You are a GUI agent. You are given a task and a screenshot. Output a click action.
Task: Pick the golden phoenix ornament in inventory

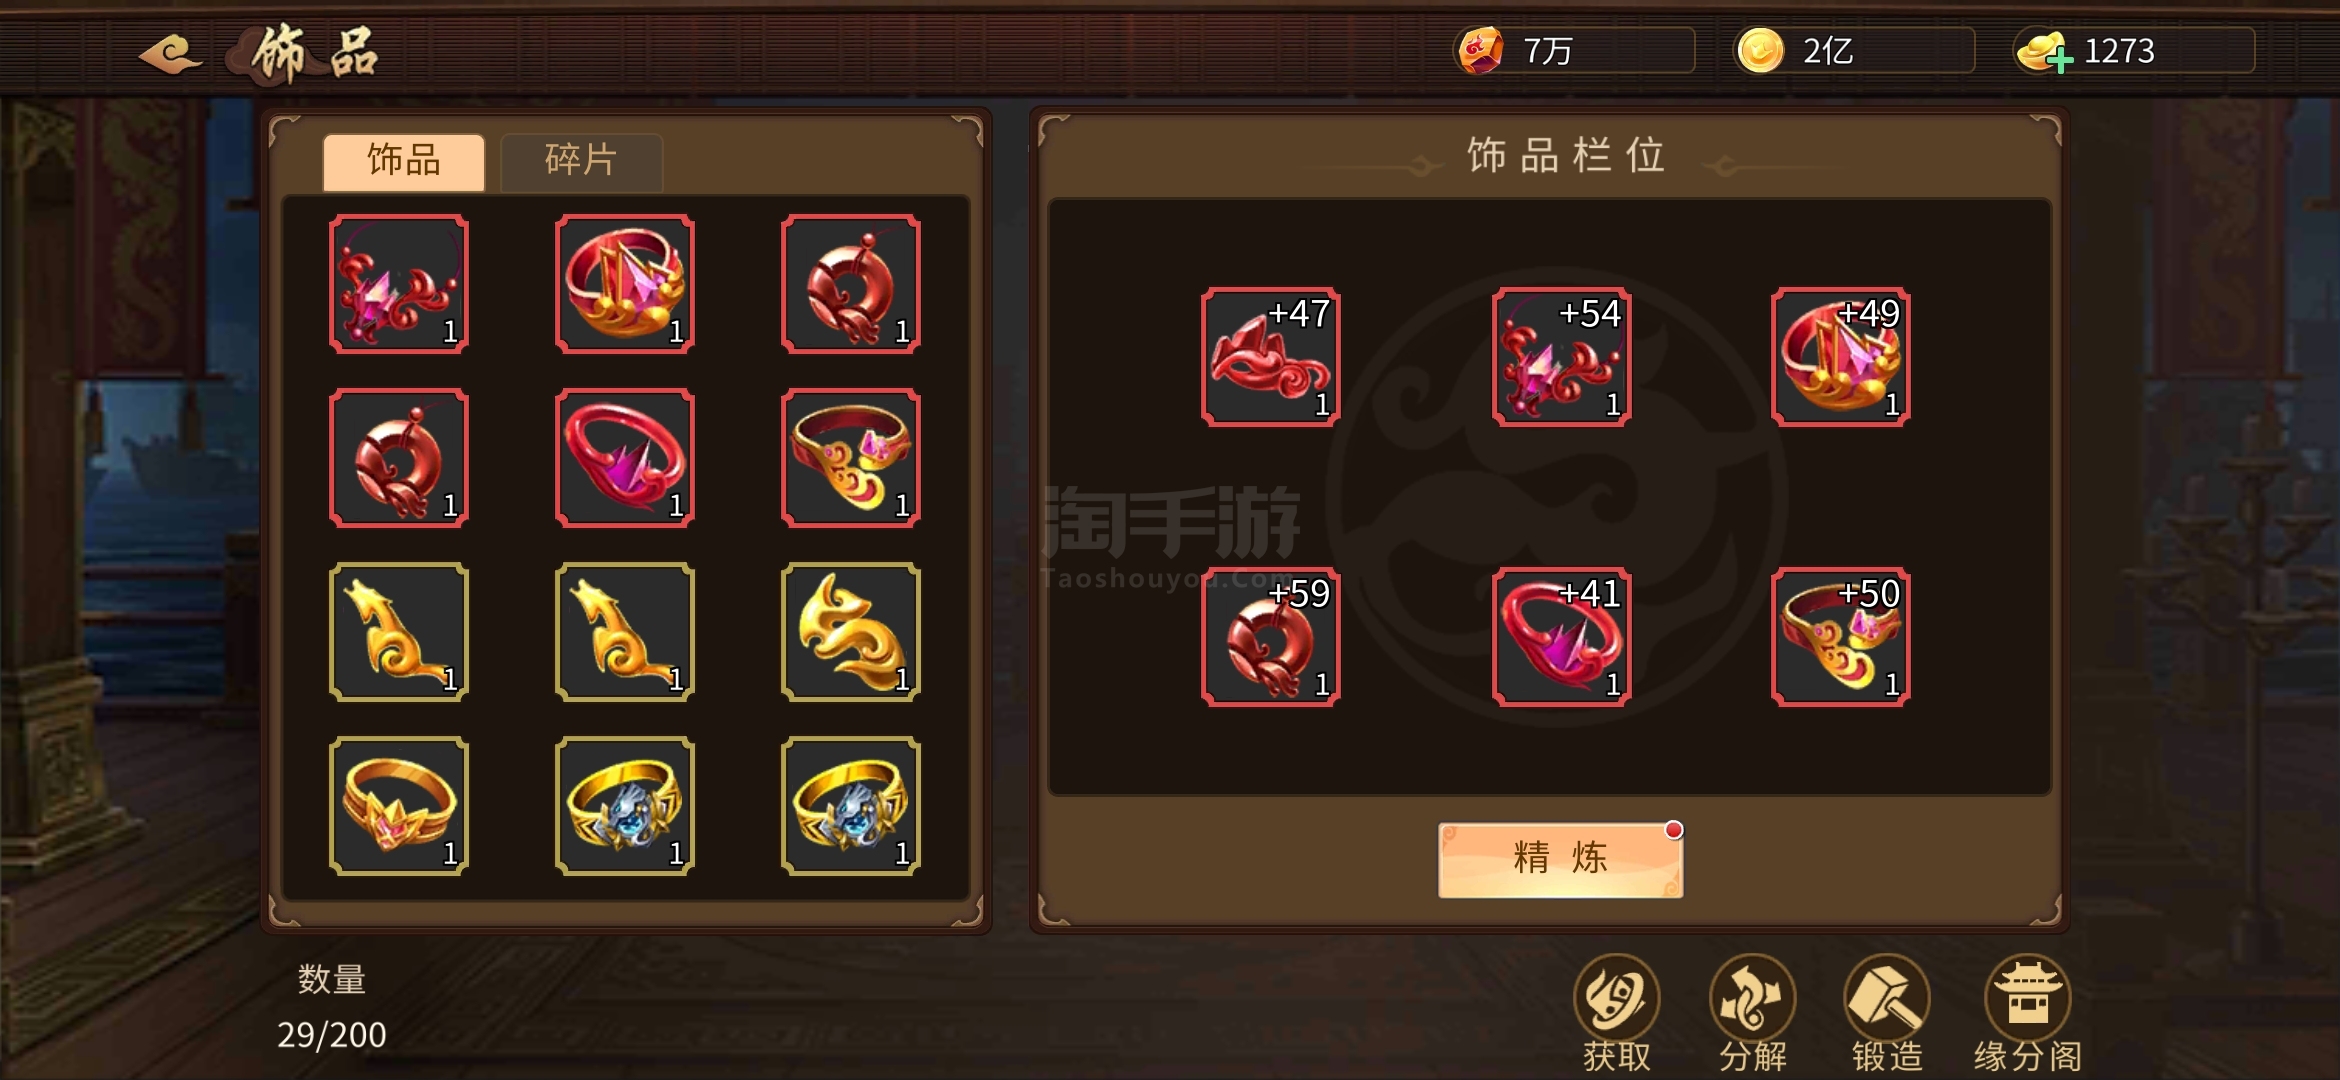point(851,632)
